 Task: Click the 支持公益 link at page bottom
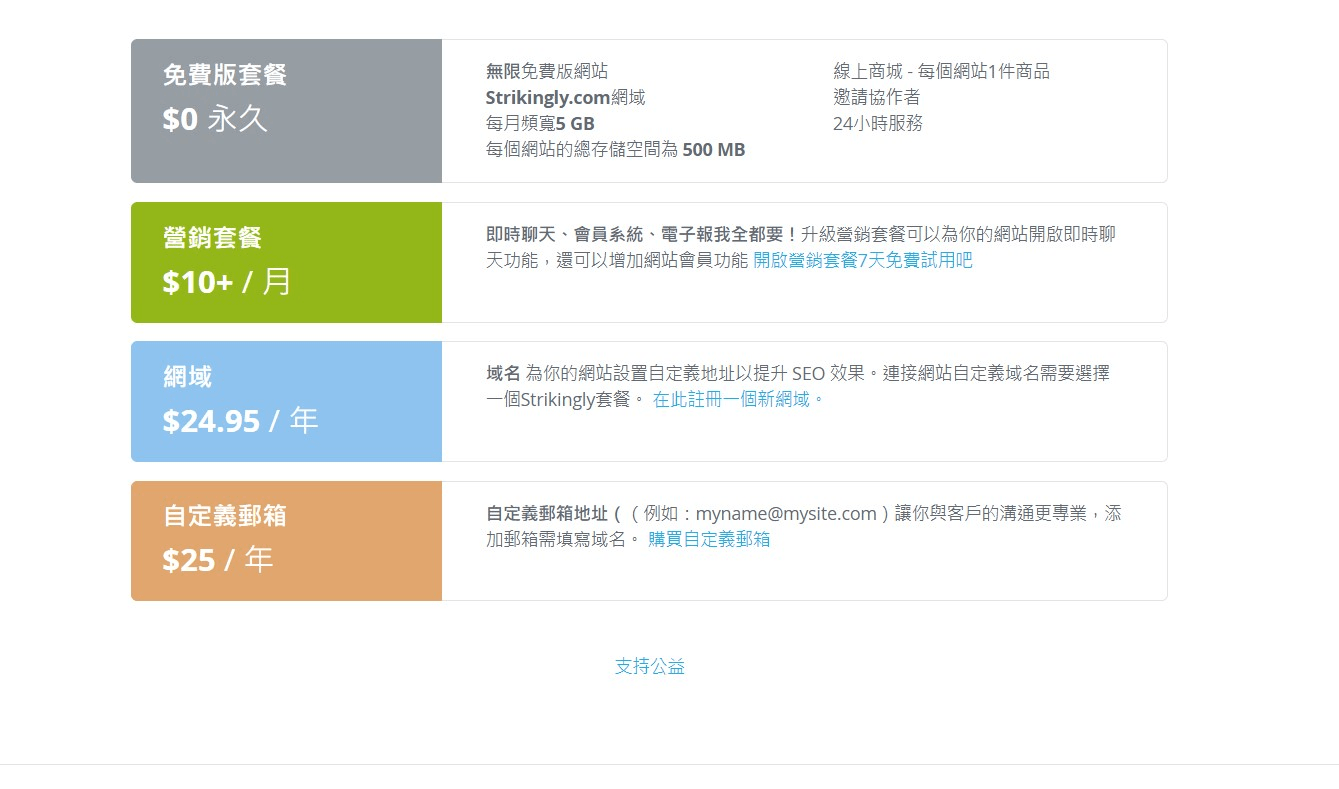click(649, 666)
